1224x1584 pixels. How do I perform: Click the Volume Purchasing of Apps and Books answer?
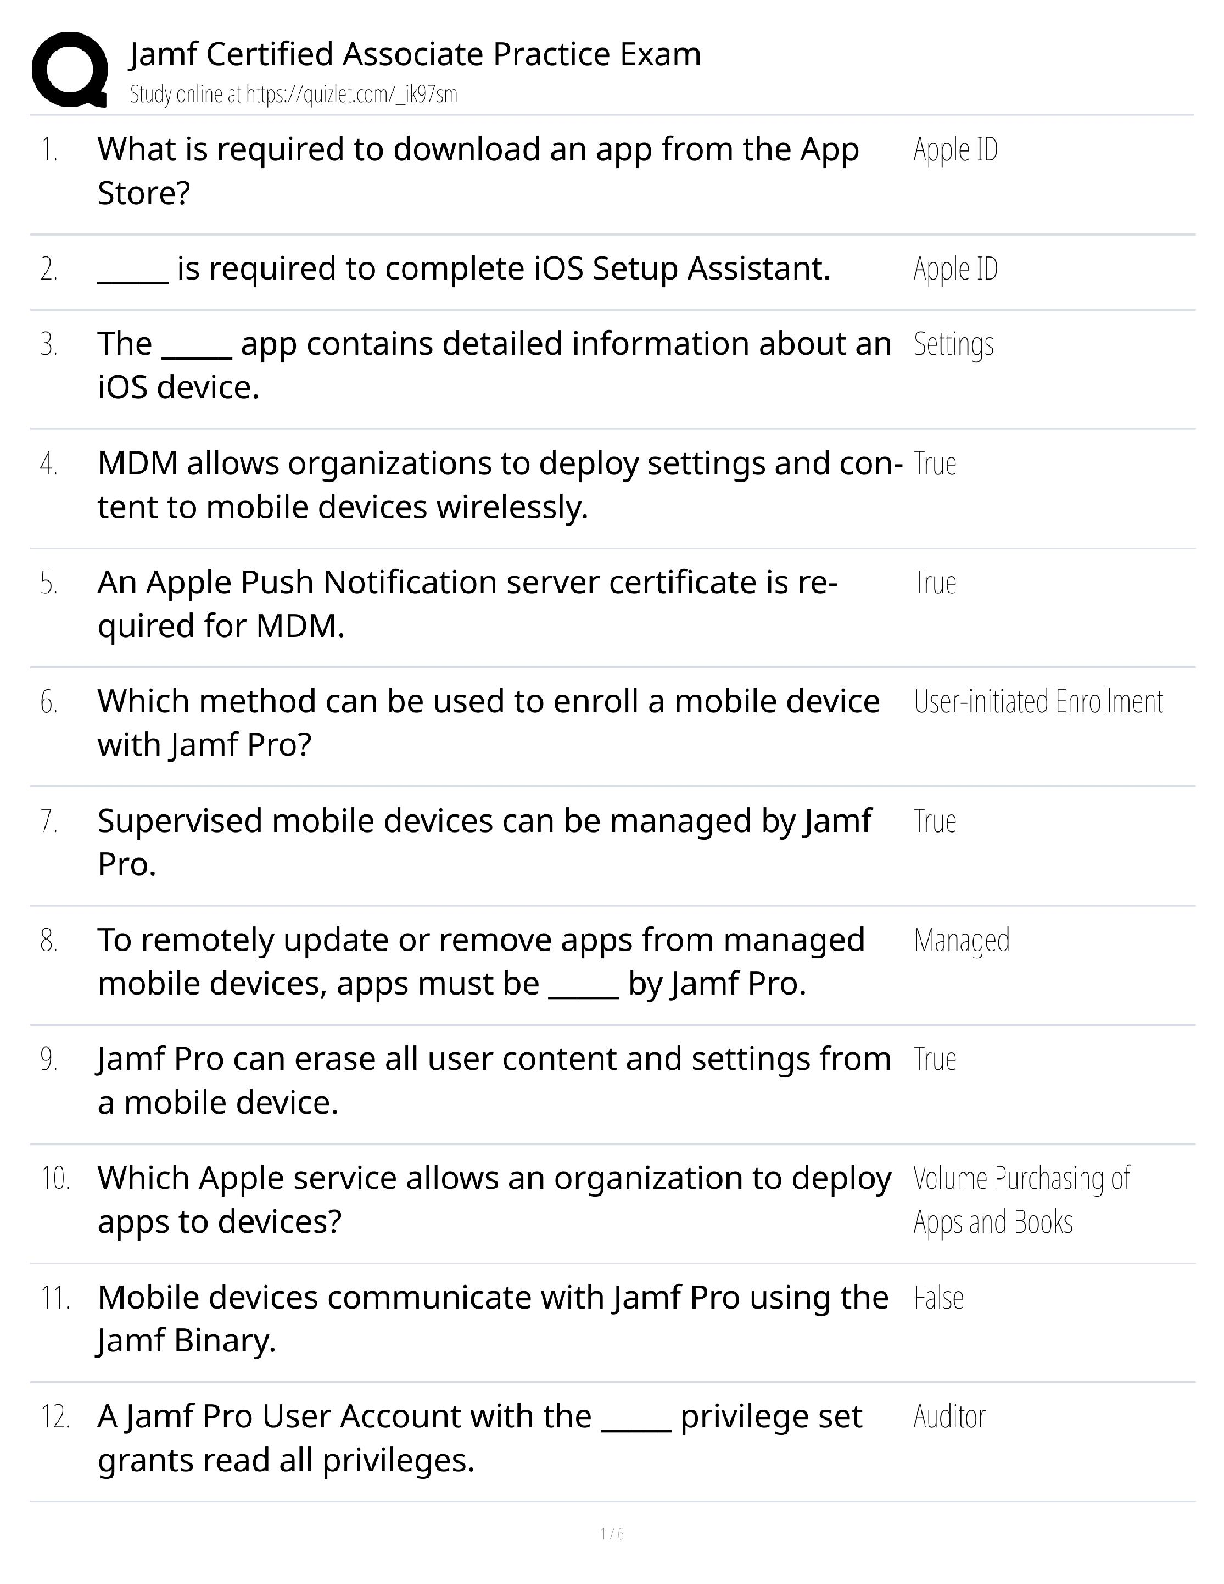1020,1200
